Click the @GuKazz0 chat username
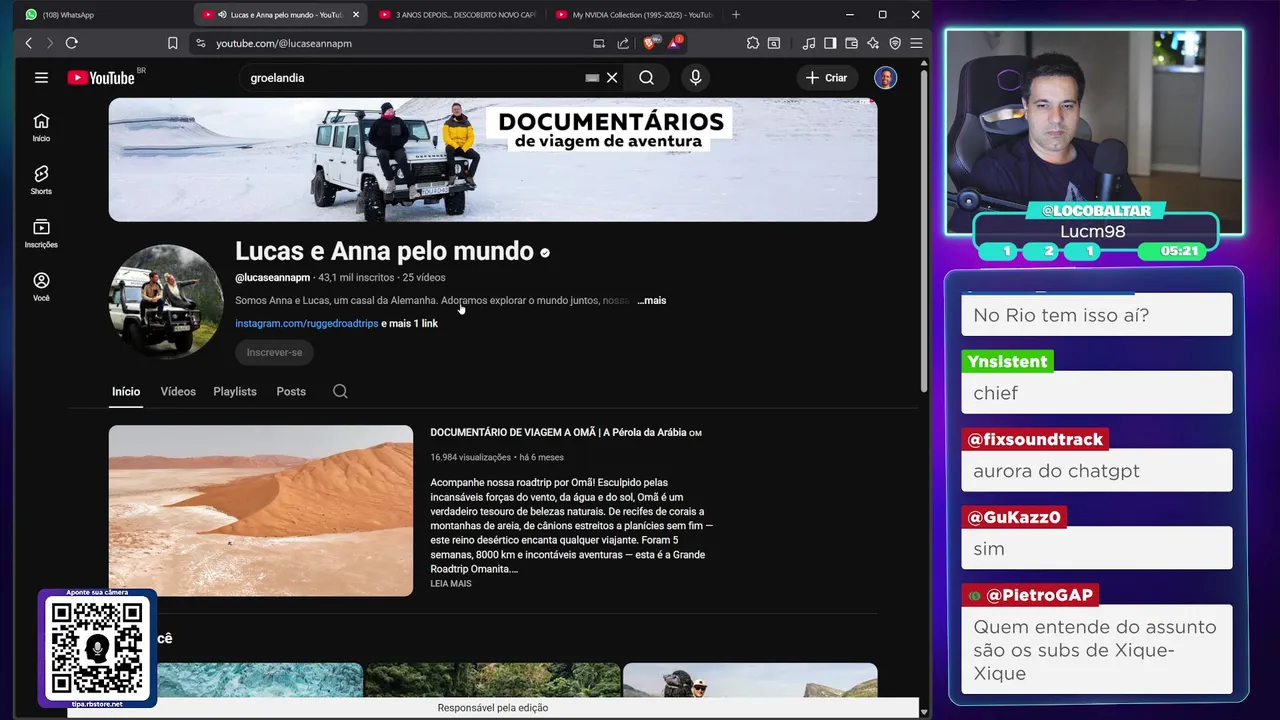 pos(1013,517)
